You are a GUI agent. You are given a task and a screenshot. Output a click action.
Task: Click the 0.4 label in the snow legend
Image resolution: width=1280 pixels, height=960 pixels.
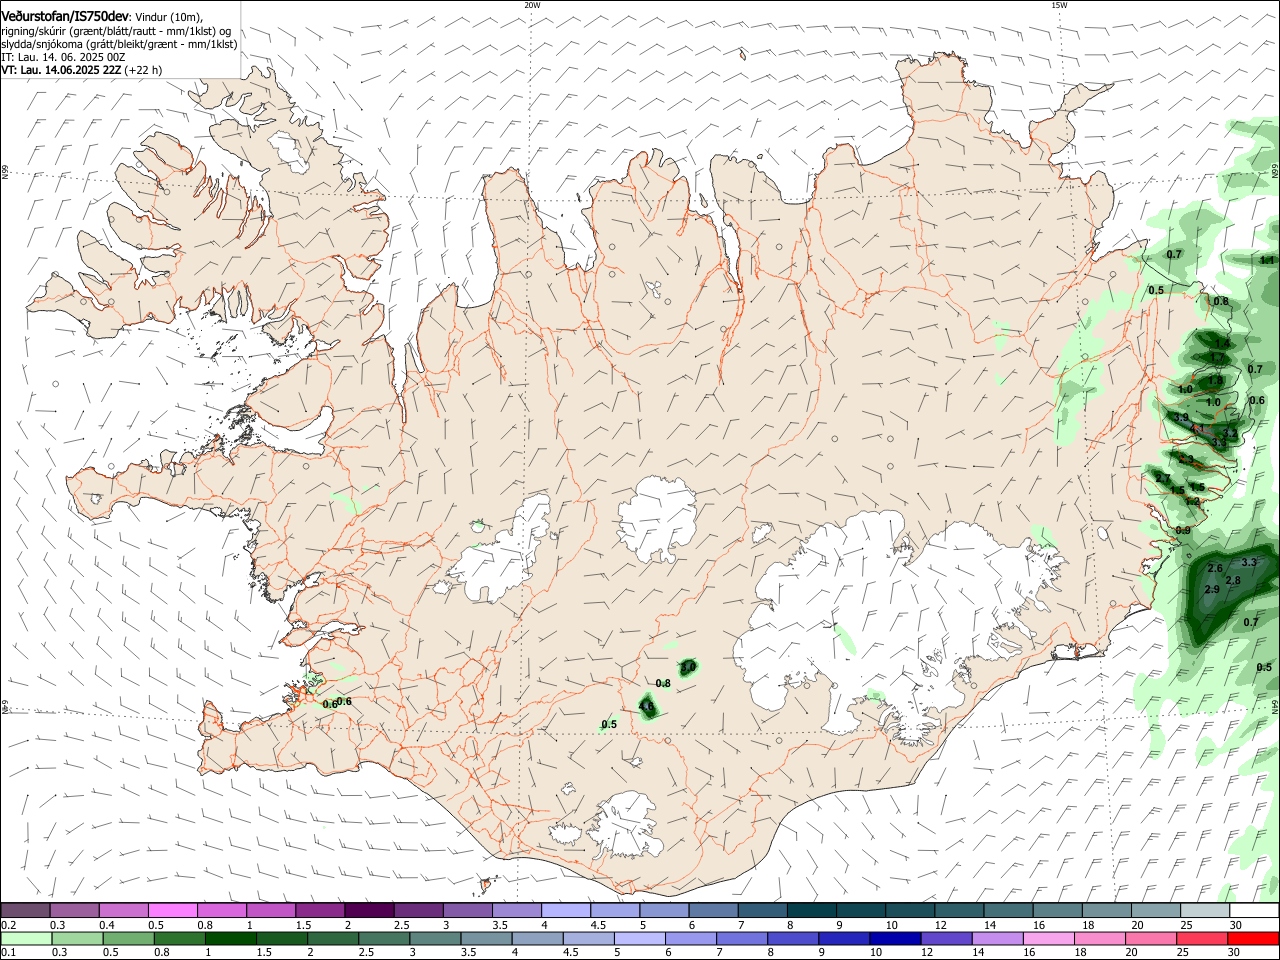tap(107, 925)
